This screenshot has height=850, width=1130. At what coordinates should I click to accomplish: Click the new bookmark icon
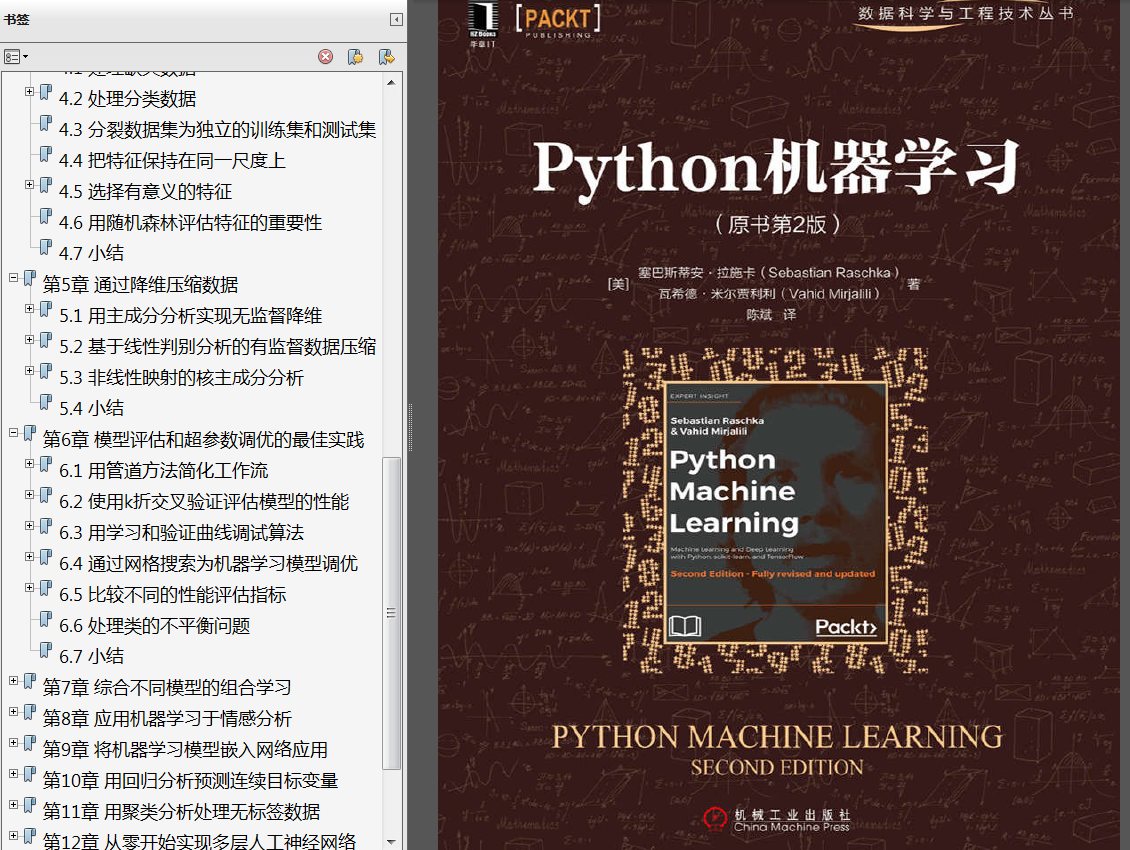(355, 56)
